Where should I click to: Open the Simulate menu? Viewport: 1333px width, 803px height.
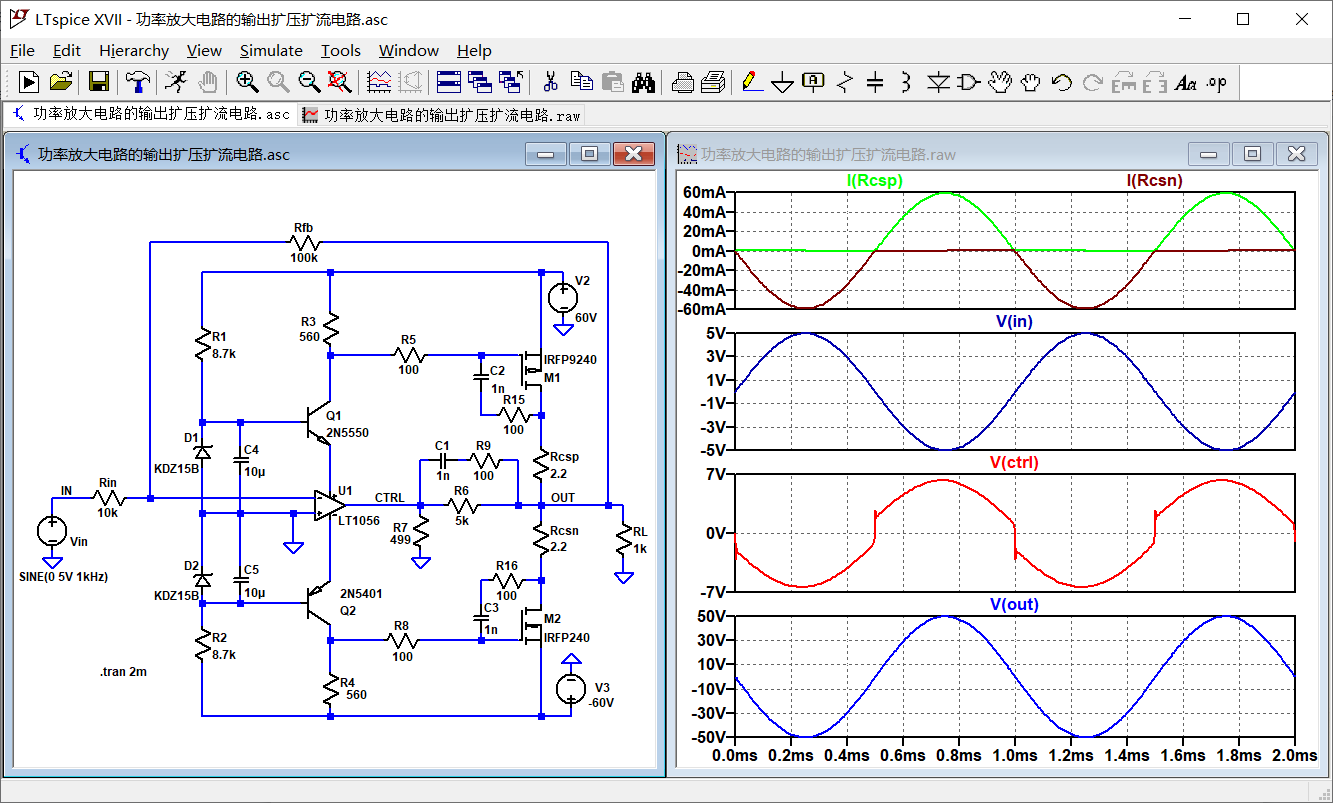270,50
